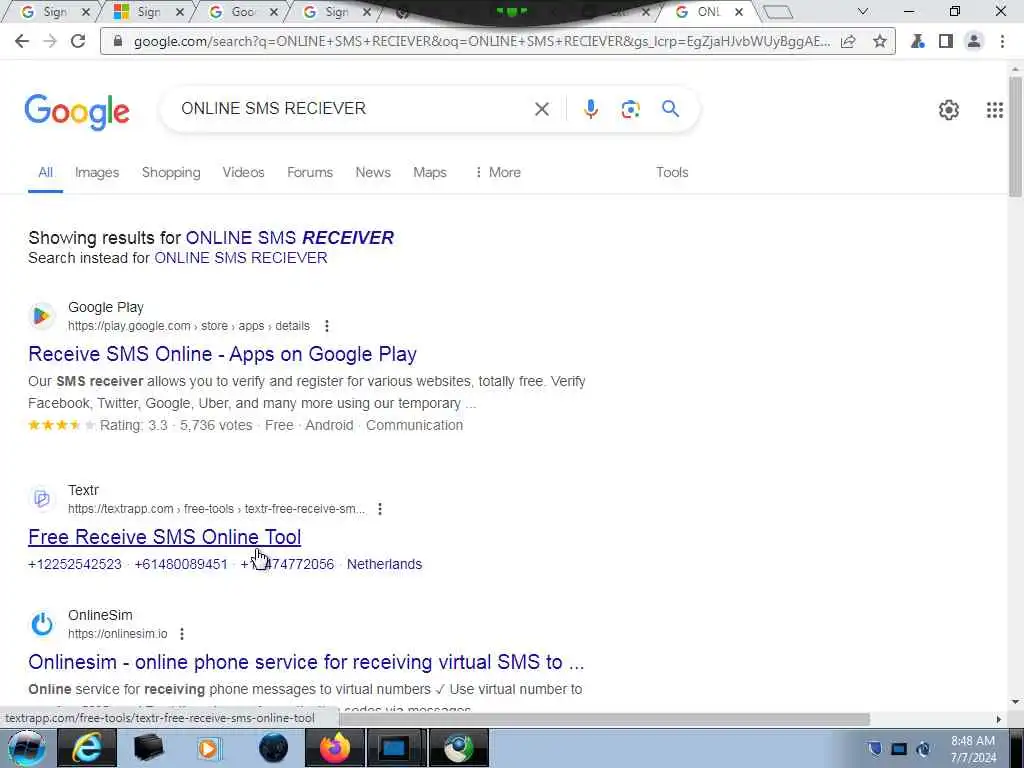This screenshot has height=768, width=1024.
Task: Click the horizontal scrollbar right arrow
Action: click(999, 719)
